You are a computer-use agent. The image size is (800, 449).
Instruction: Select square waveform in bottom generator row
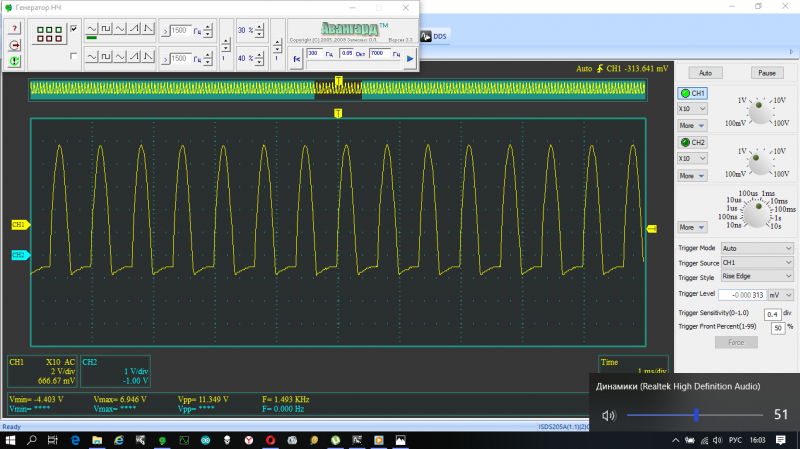click(107, 58)
